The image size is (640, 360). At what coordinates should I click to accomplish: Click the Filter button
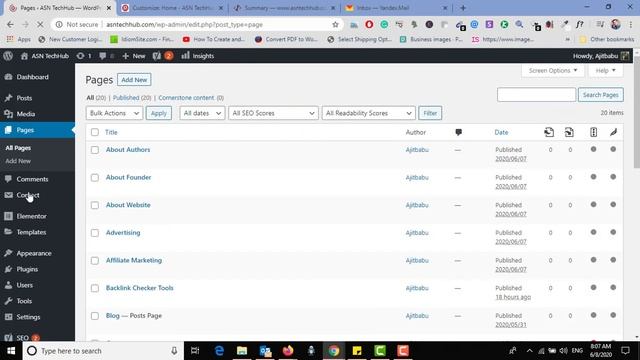pyautogui.click(x=430, y=113)
